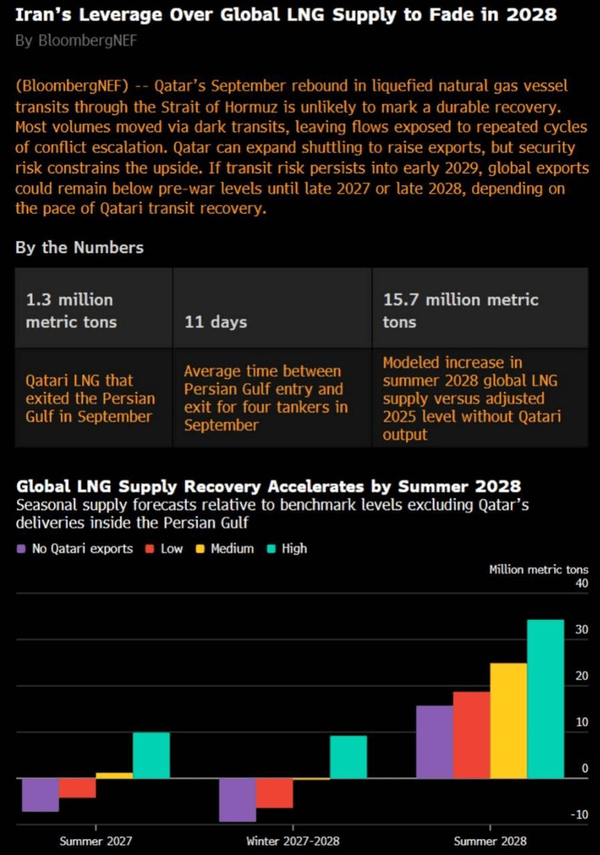Click the teal "High" legend swatch
The width and height of the screenshot is (600, 855).
point(271,549)
